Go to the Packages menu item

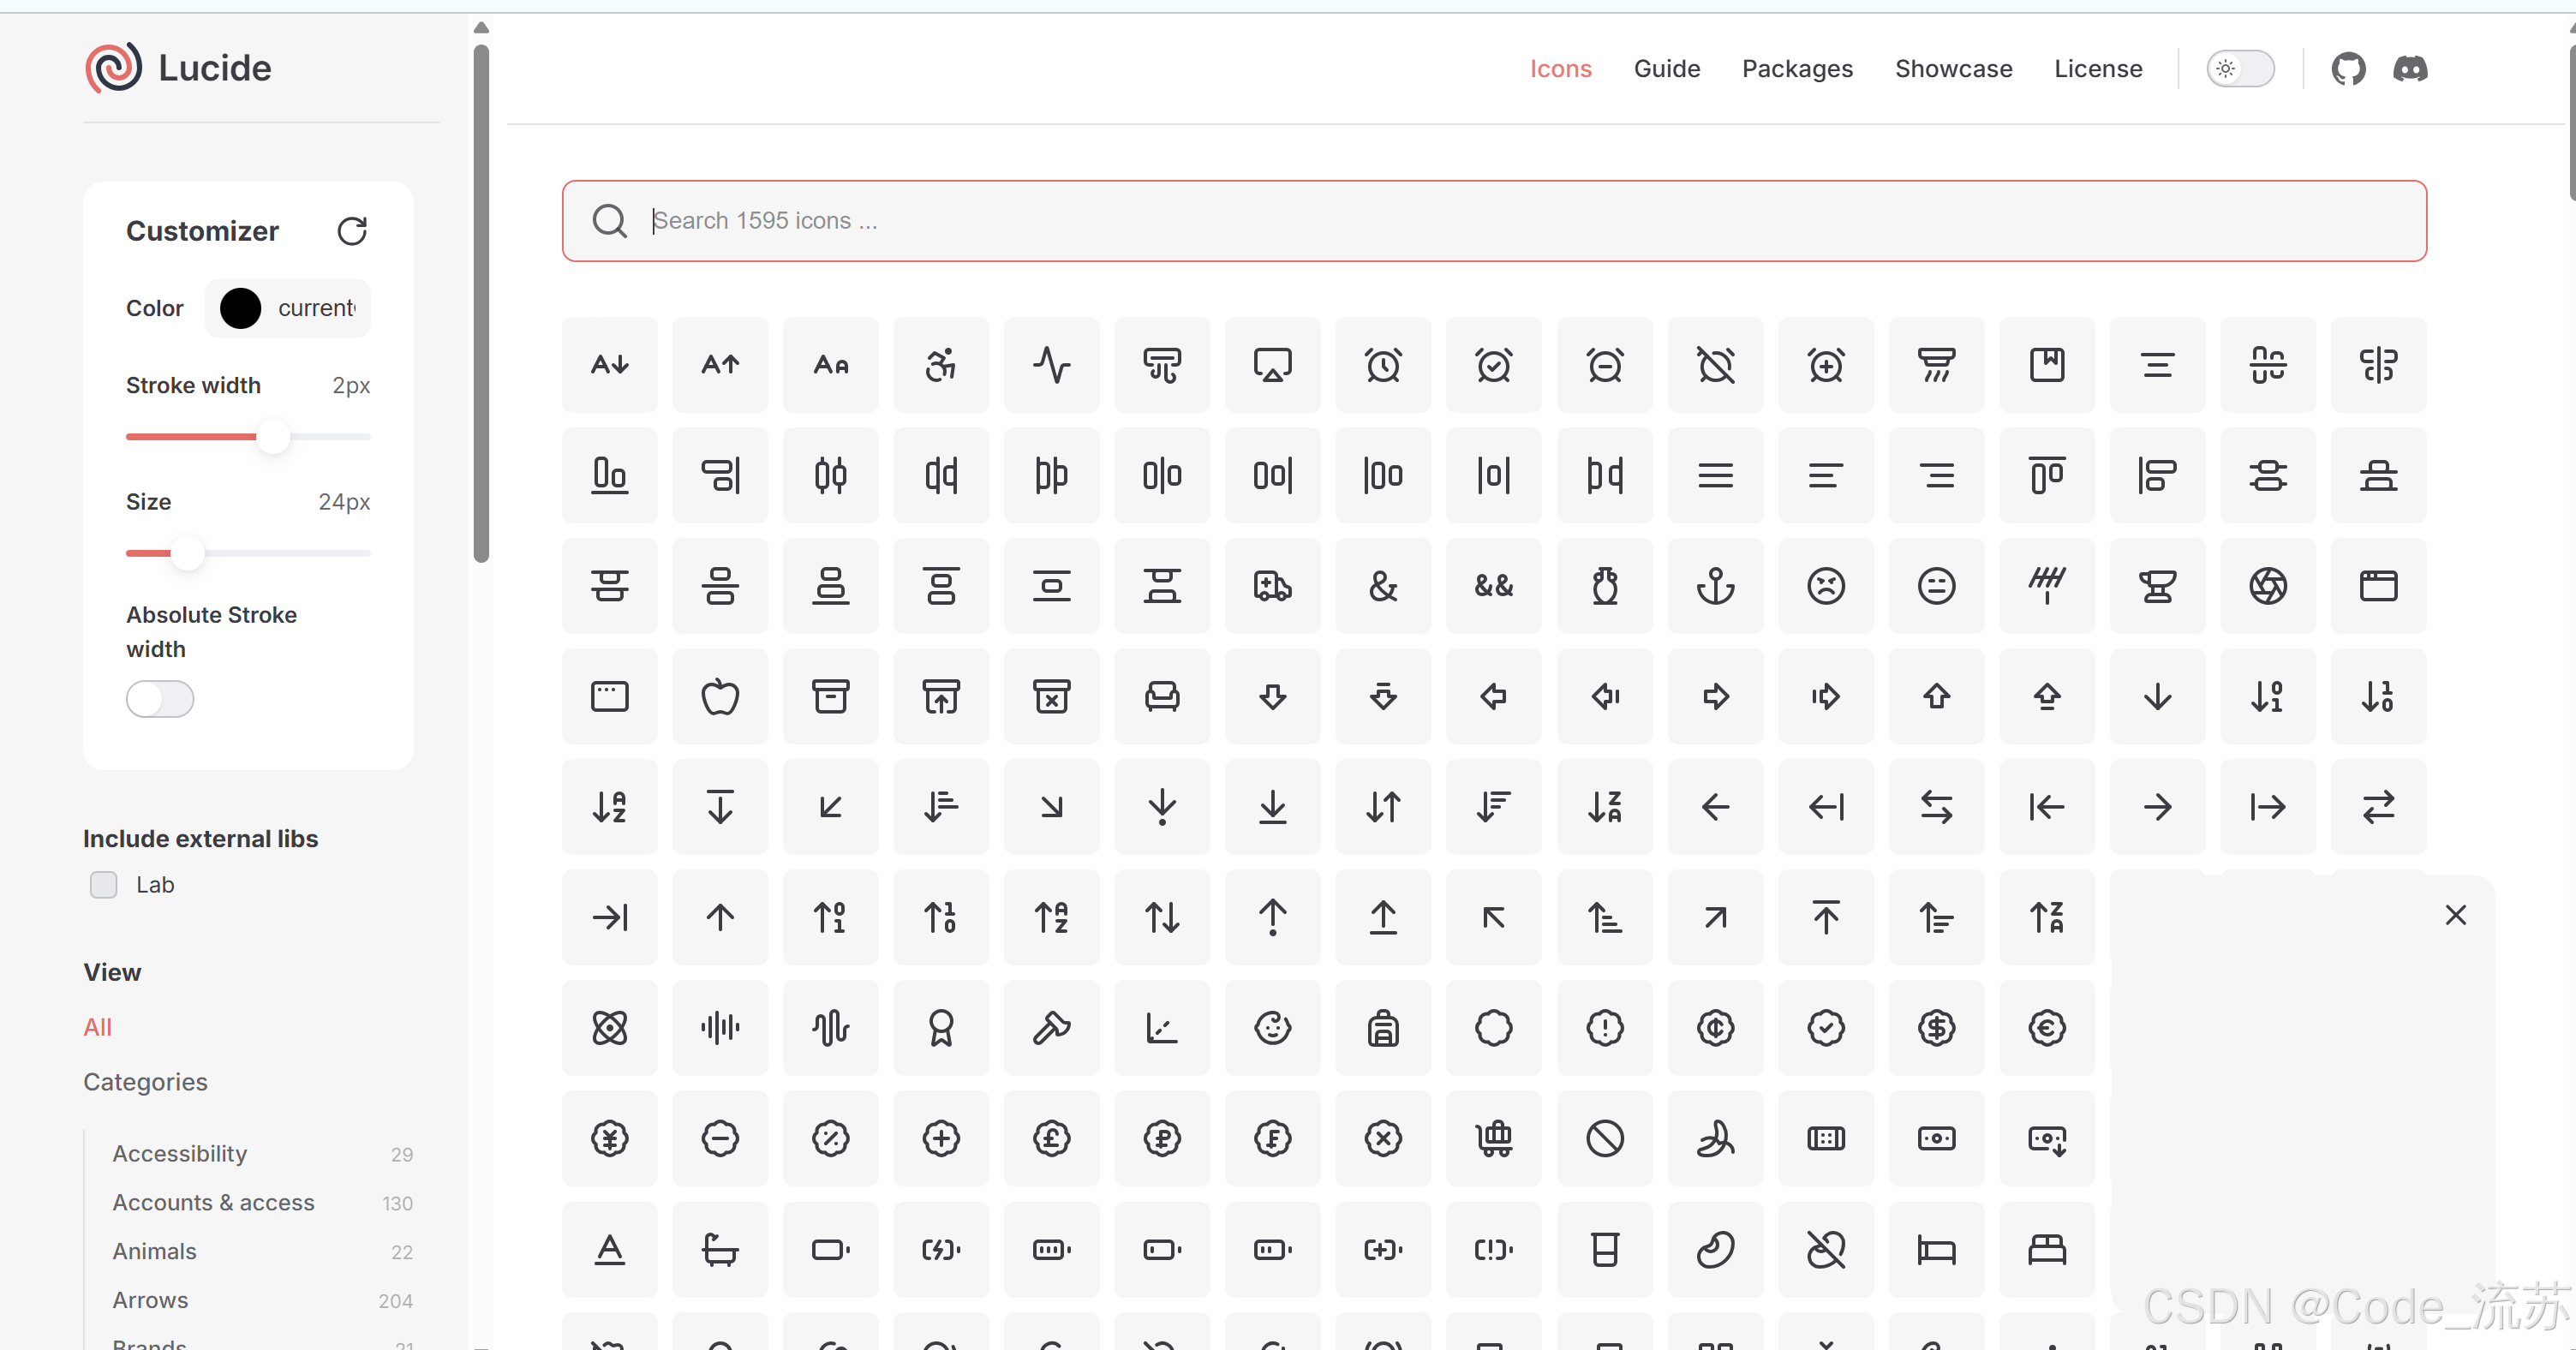click(x=1797, y=69)
